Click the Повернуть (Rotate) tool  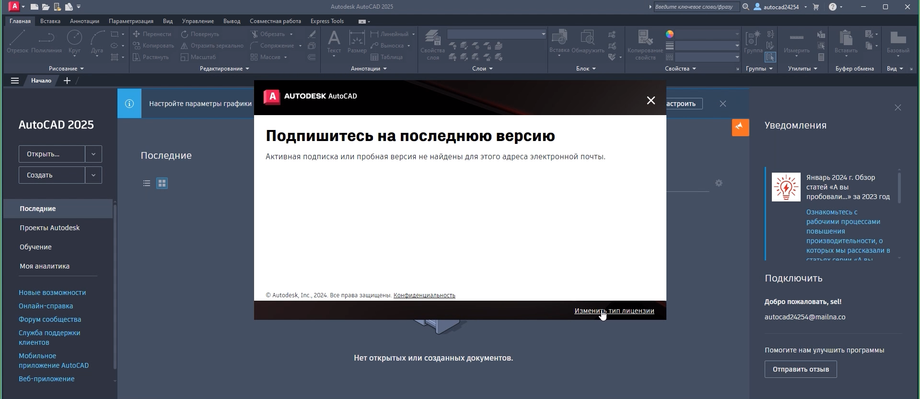(199, 34)
